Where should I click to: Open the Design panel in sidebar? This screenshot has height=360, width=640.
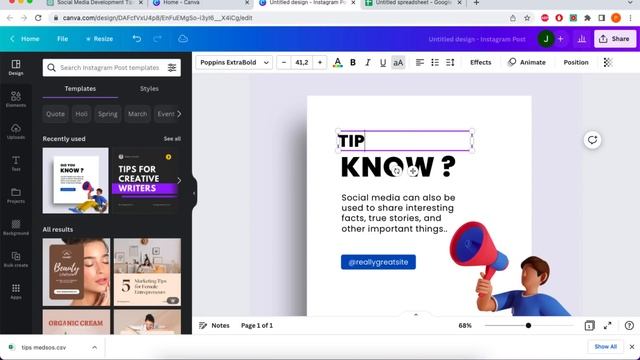pos(16,67)
